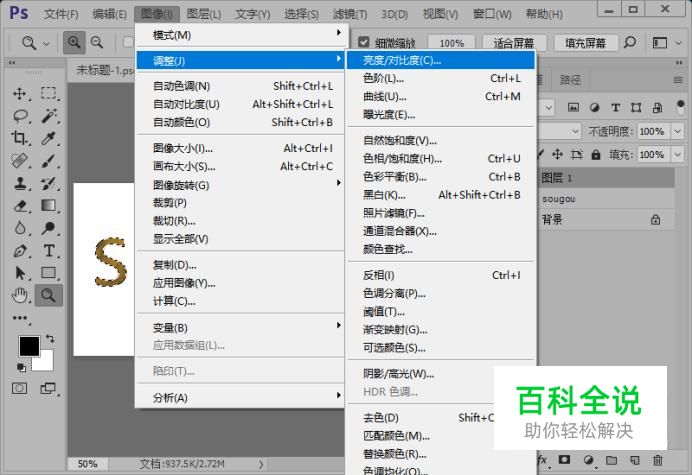
Task: Toggle Quick Mask mode icon
Action: 19,388
